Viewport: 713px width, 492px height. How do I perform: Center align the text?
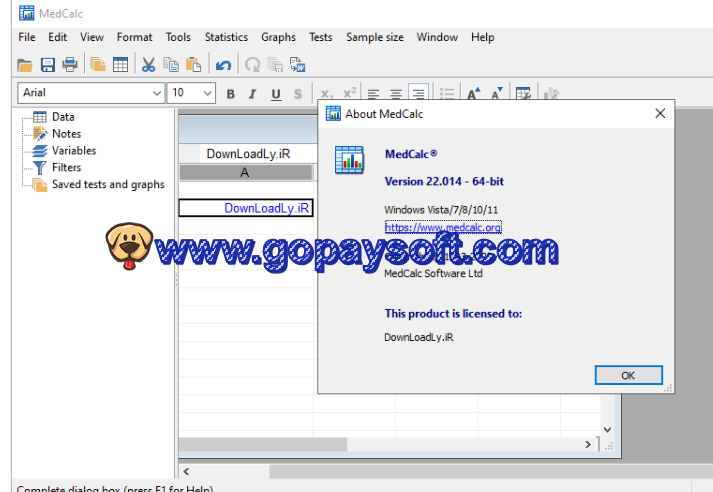[396, 94]
